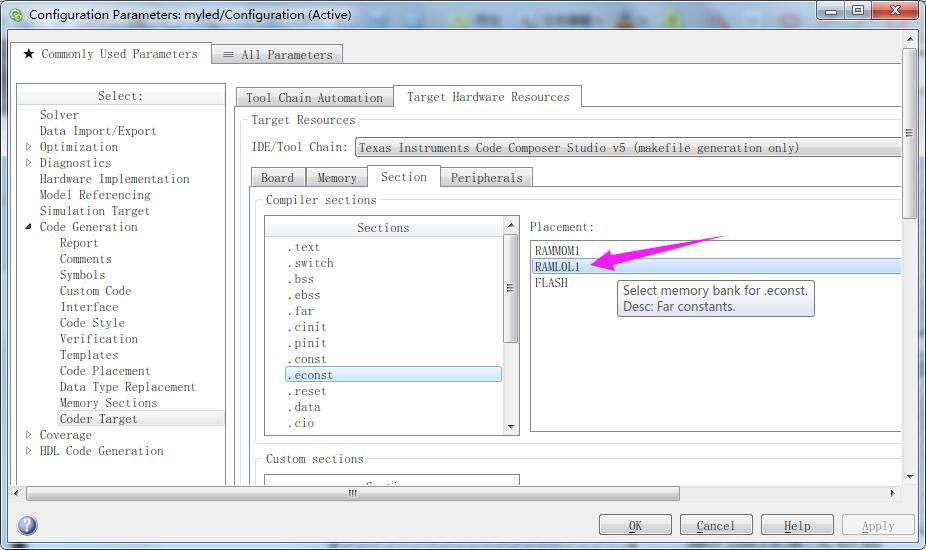Image resolution: width=926 pixels, height=550 pixels.
Task: Select the .pinit compiler section
Action: pos(307,343)
